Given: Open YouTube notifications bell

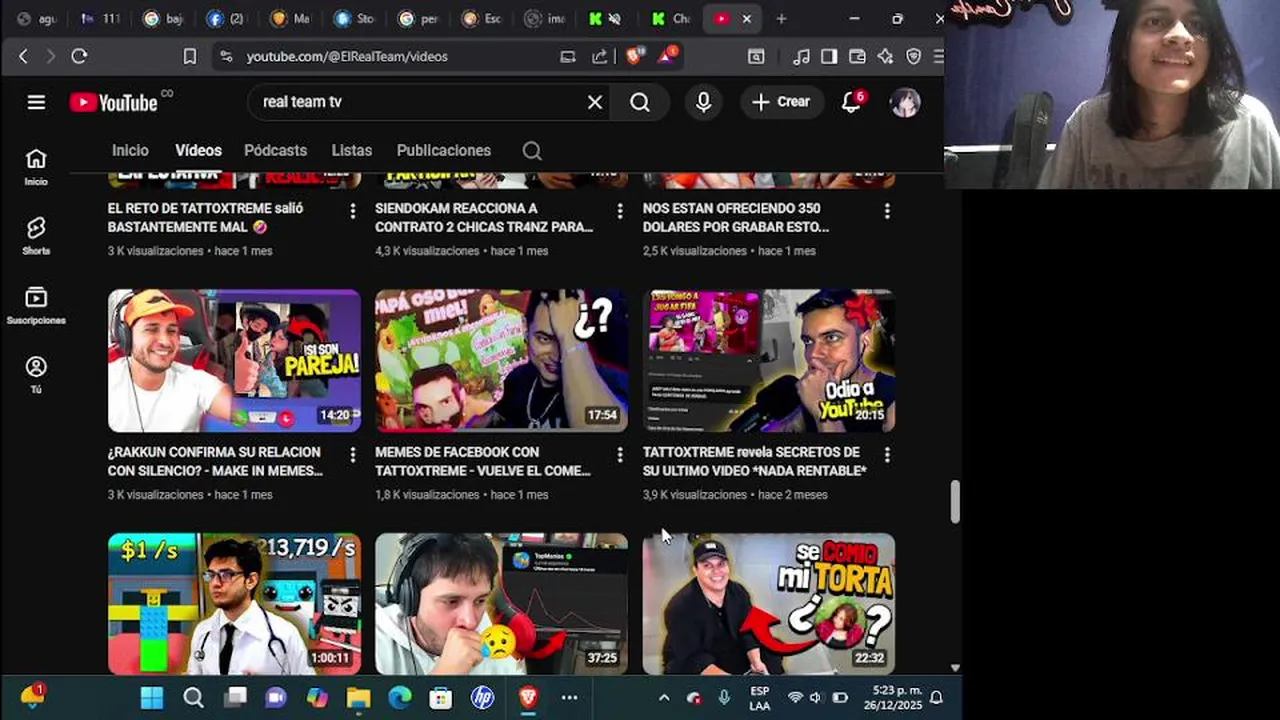Looking at the screenshot, I should pyautogui.click(x=851, y=102).
